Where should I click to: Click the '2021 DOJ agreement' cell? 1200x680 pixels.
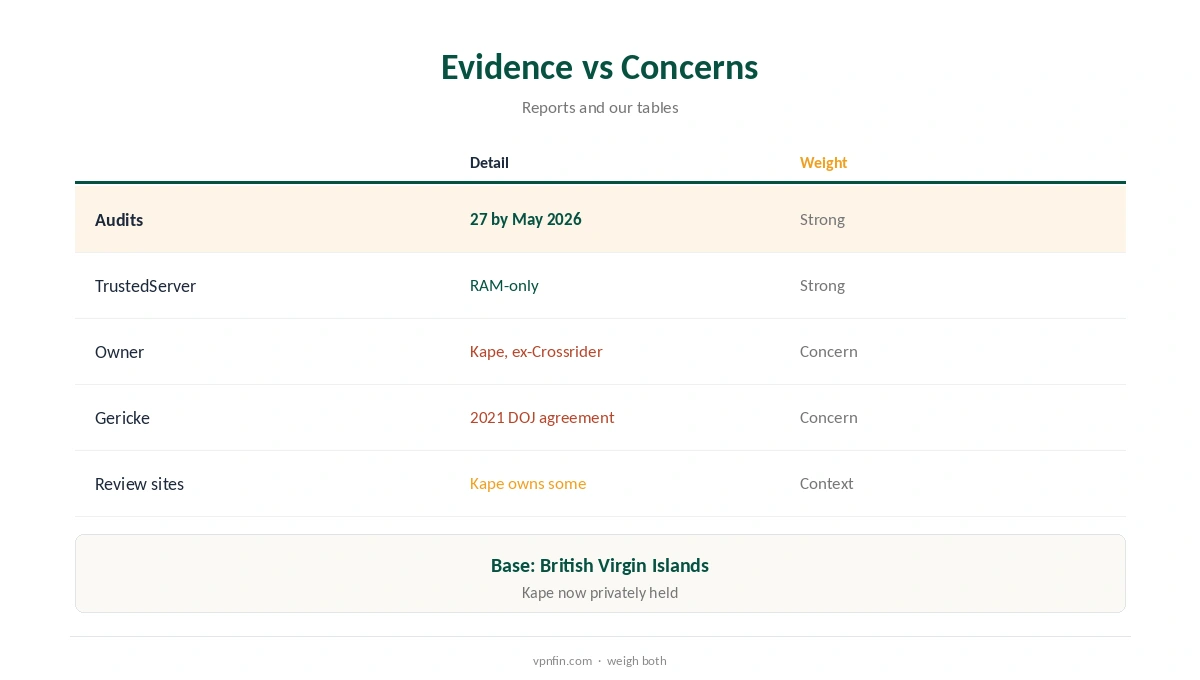(542, 417)
